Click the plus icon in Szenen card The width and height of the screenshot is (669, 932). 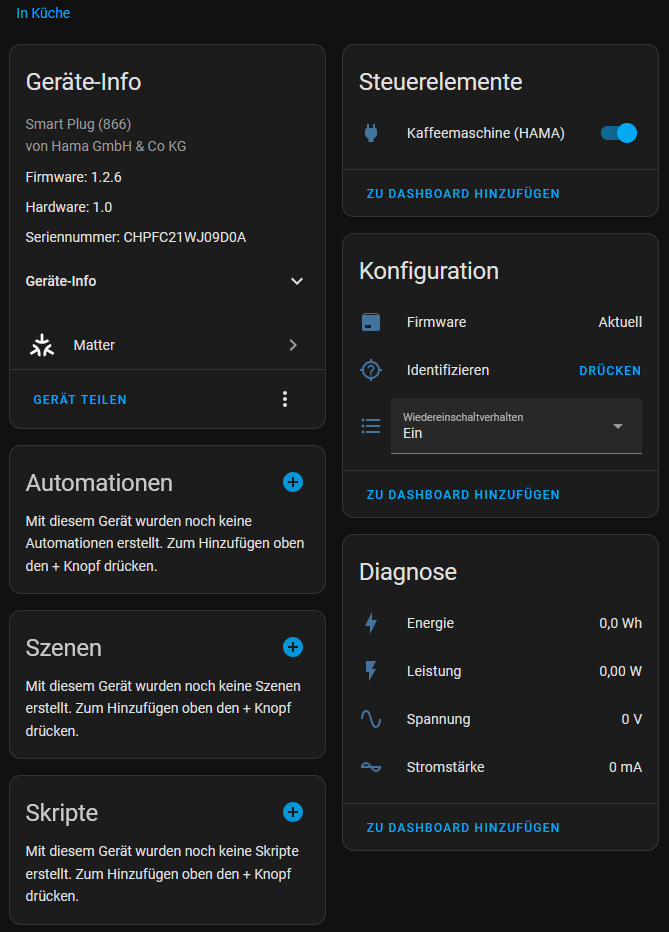293,647
